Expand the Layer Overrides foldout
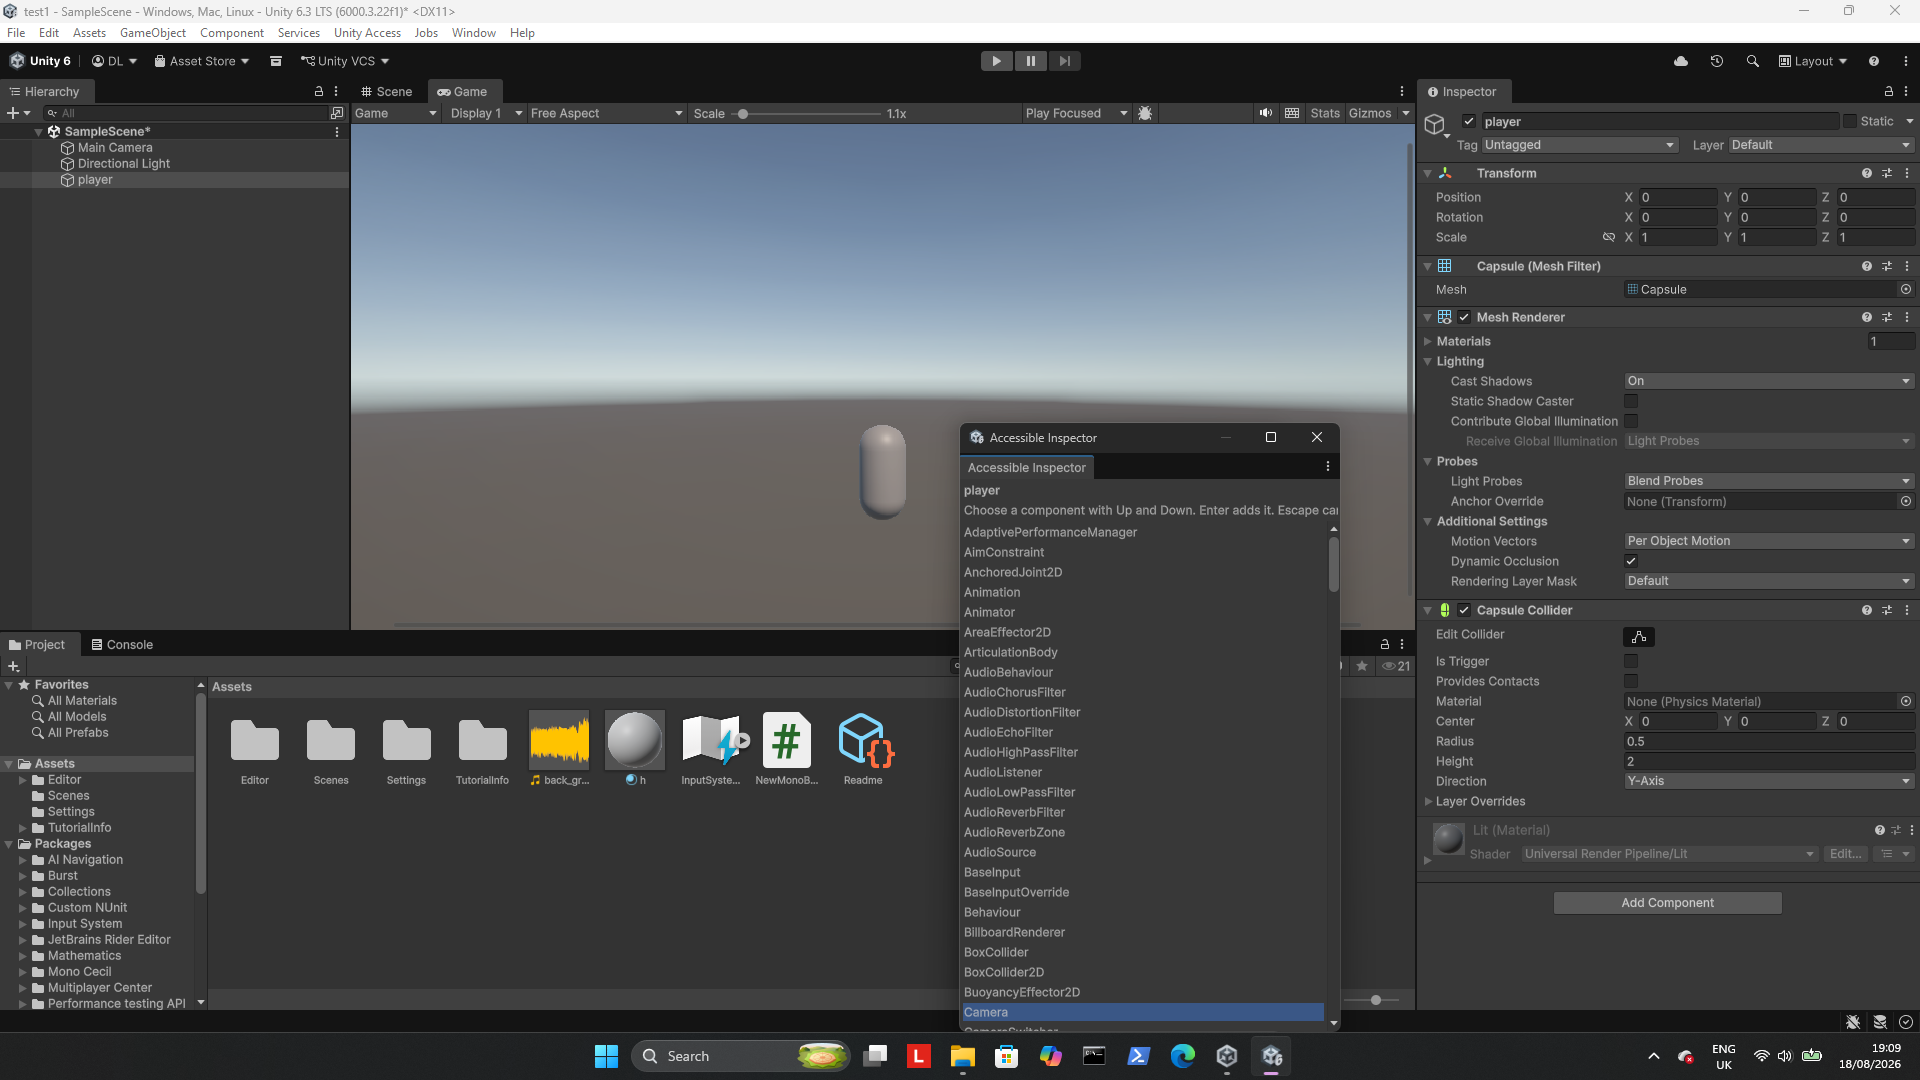The height and width of the screenshot is (1080, 1920). [1428, 801]
